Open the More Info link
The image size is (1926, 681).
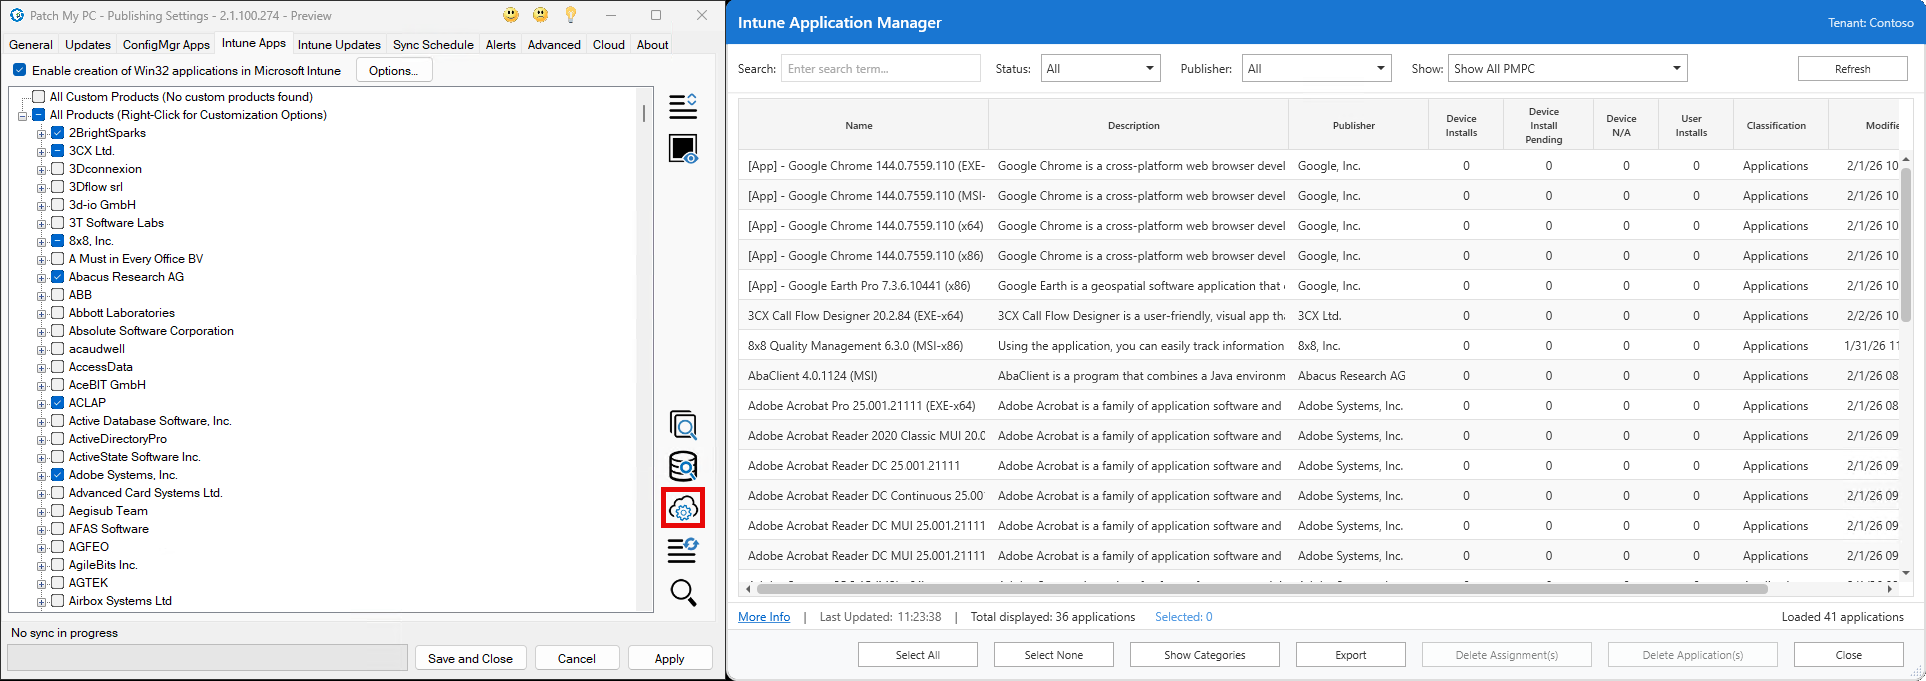pos(764,617)
